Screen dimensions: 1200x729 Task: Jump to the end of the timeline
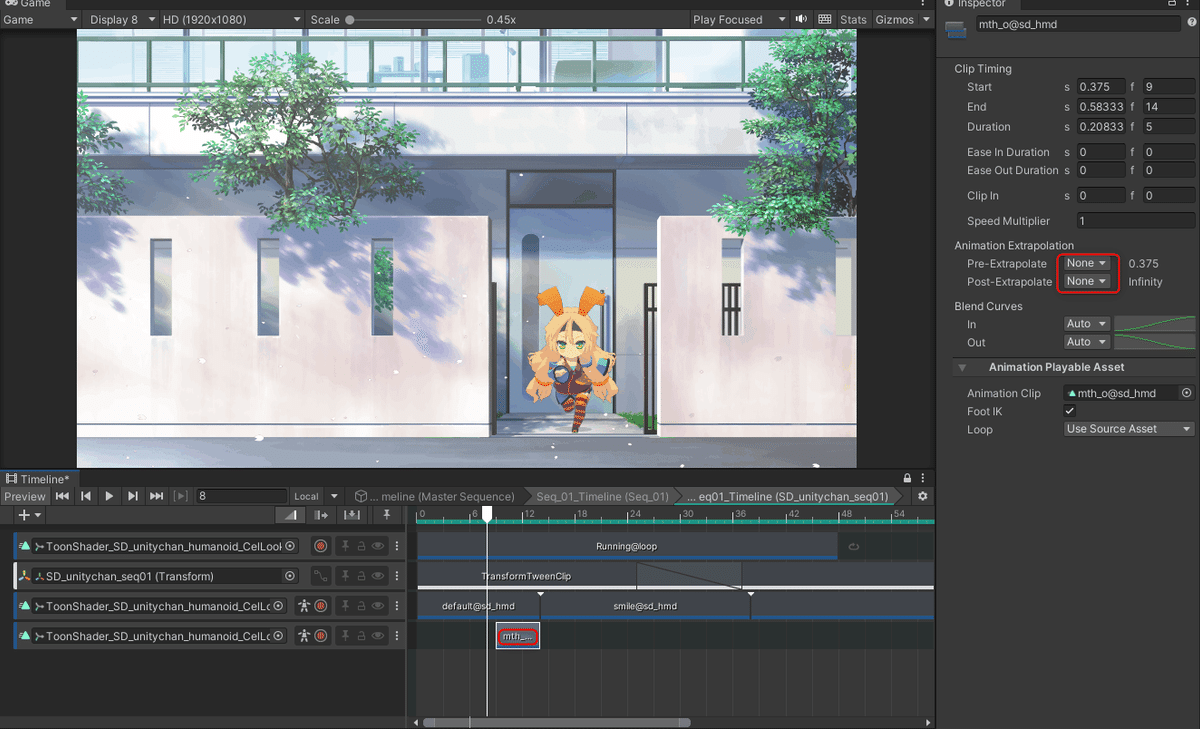coord(156,496)
